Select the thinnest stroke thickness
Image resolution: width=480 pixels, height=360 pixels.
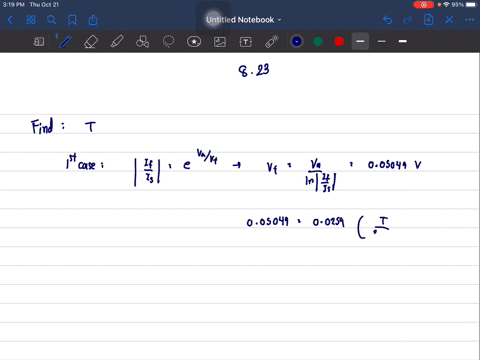point(382,41)
